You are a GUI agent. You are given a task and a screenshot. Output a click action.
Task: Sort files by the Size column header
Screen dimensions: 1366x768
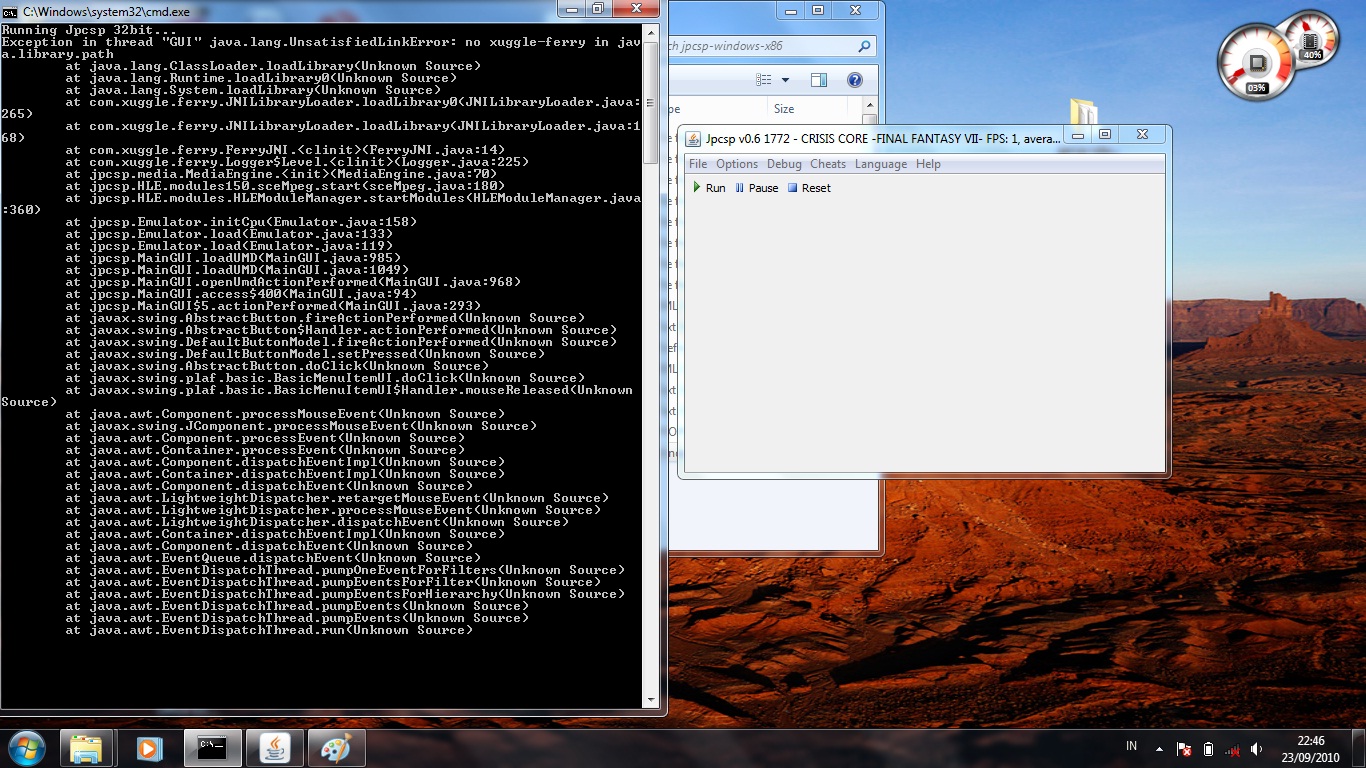point(784,109)
